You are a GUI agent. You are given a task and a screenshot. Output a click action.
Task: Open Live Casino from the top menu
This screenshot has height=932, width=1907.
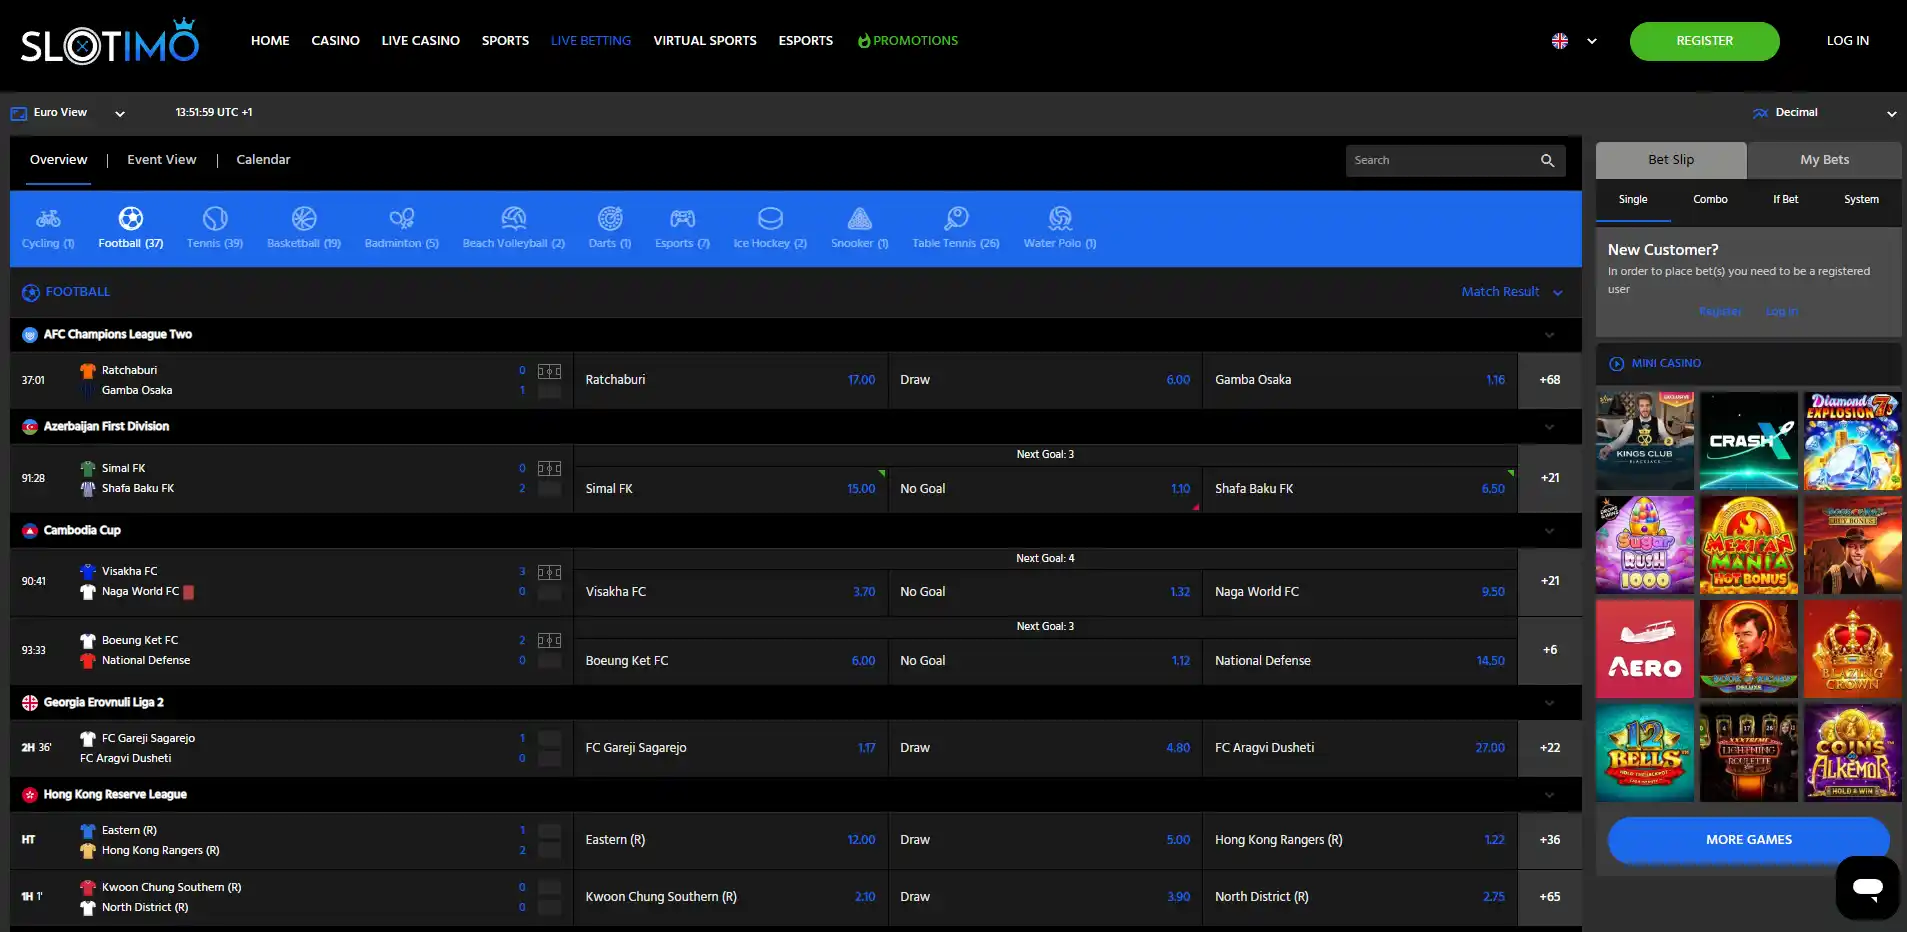tap(420, 41)
